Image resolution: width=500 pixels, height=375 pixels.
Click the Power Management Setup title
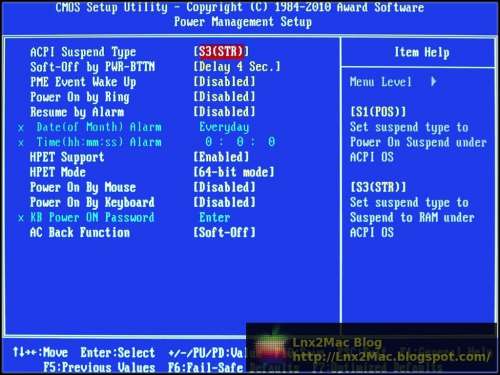tap(243, 22)
